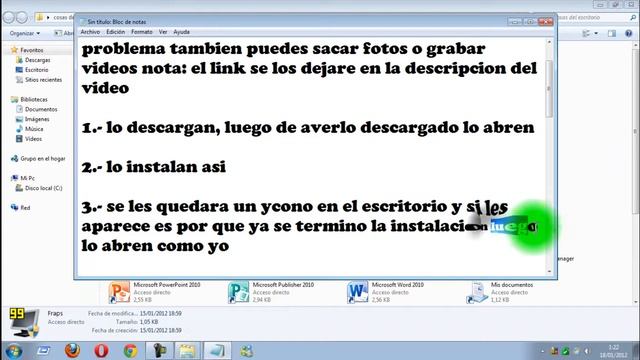Click the Windows Start button
The height and width of the screenshot is (360, 640).
(13, 351)
